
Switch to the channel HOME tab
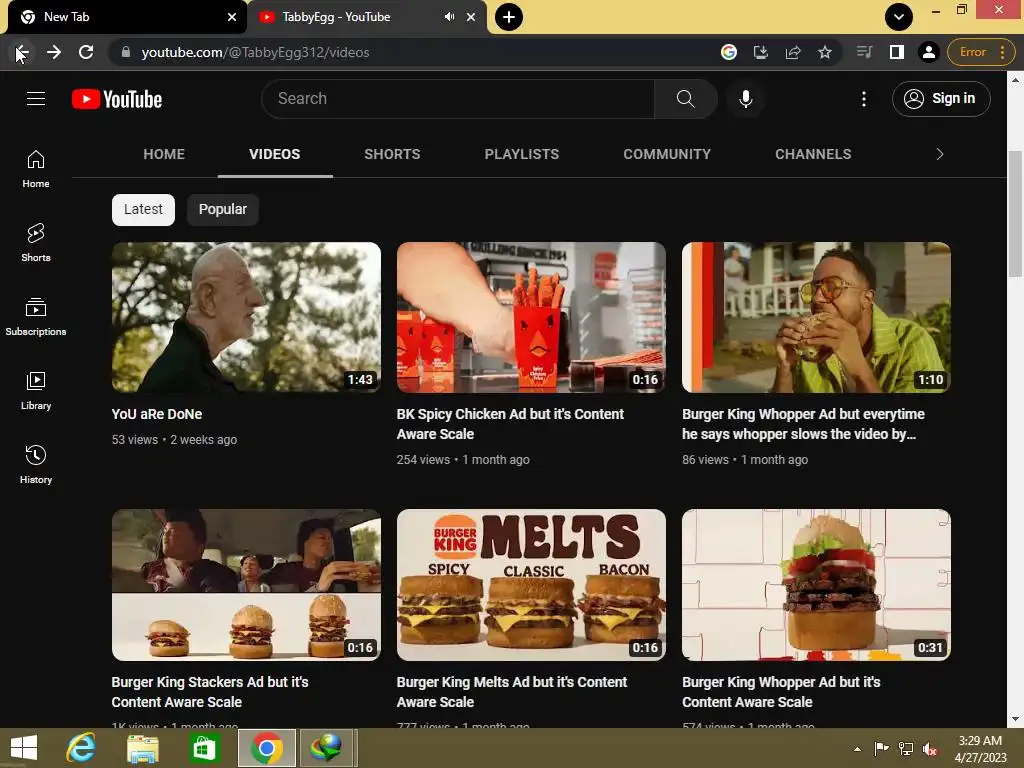coord(164,154)
